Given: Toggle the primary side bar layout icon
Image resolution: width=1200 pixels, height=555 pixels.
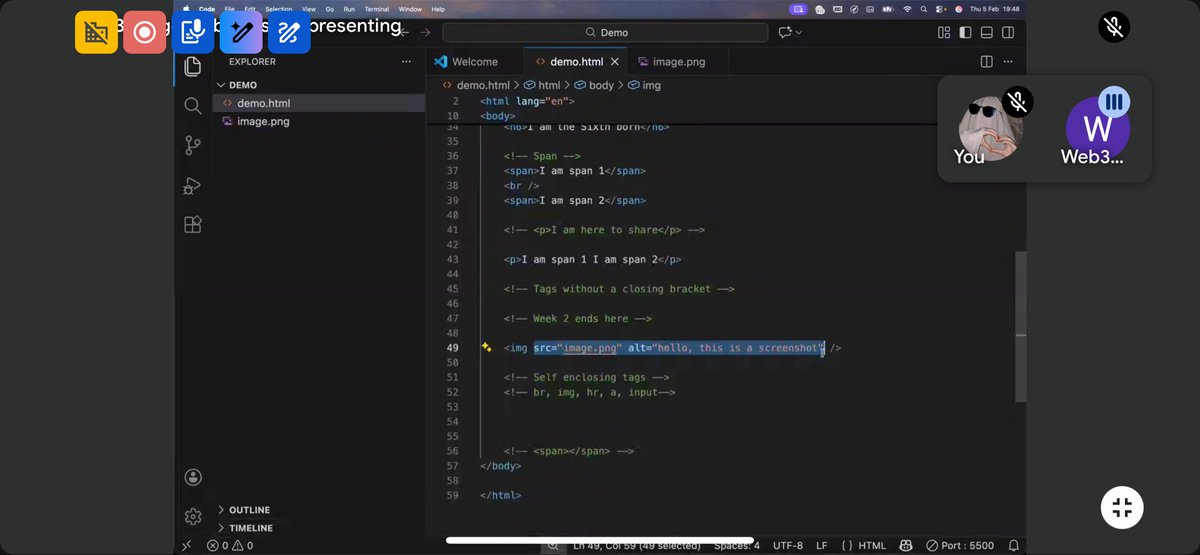Looking at the screenshot, I should [965, 32].
